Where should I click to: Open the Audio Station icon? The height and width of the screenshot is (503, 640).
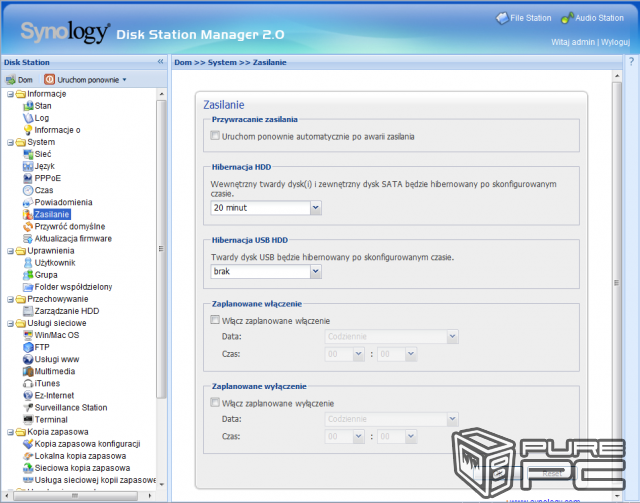567,18
